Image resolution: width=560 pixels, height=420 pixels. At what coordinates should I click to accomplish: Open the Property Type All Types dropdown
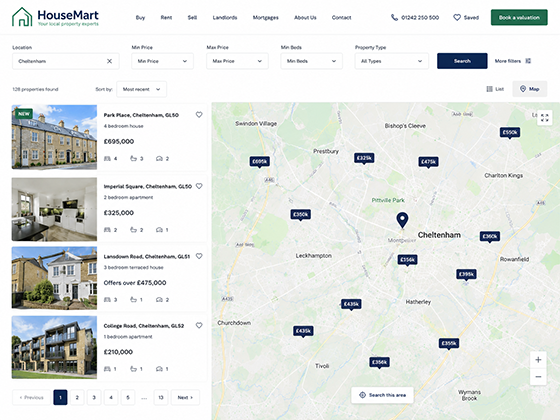pos(391,61)
